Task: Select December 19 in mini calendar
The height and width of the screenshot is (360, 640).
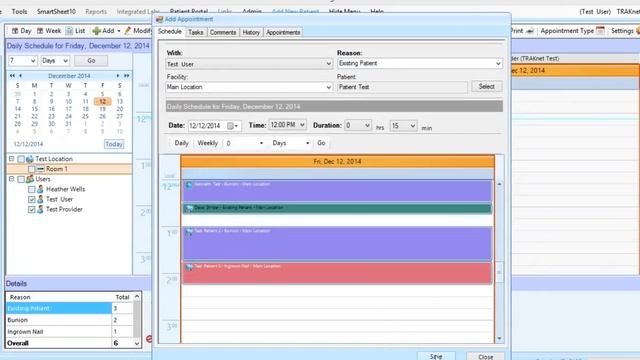Action: (102, 109)
